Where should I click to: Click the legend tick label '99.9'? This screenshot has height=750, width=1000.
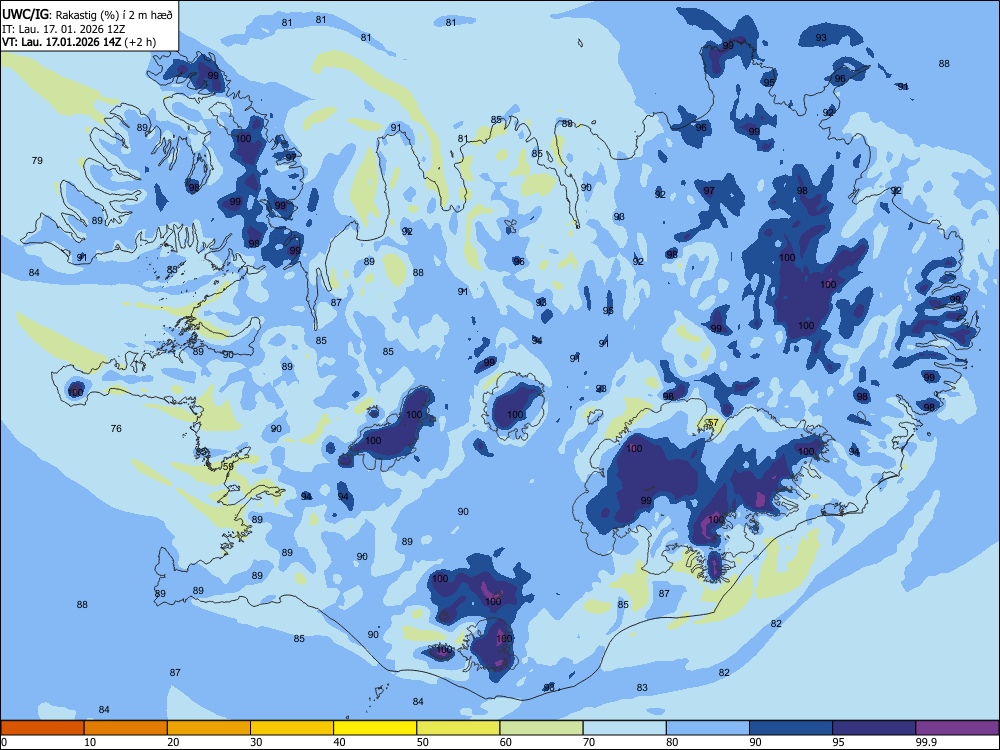pos(926,742)
